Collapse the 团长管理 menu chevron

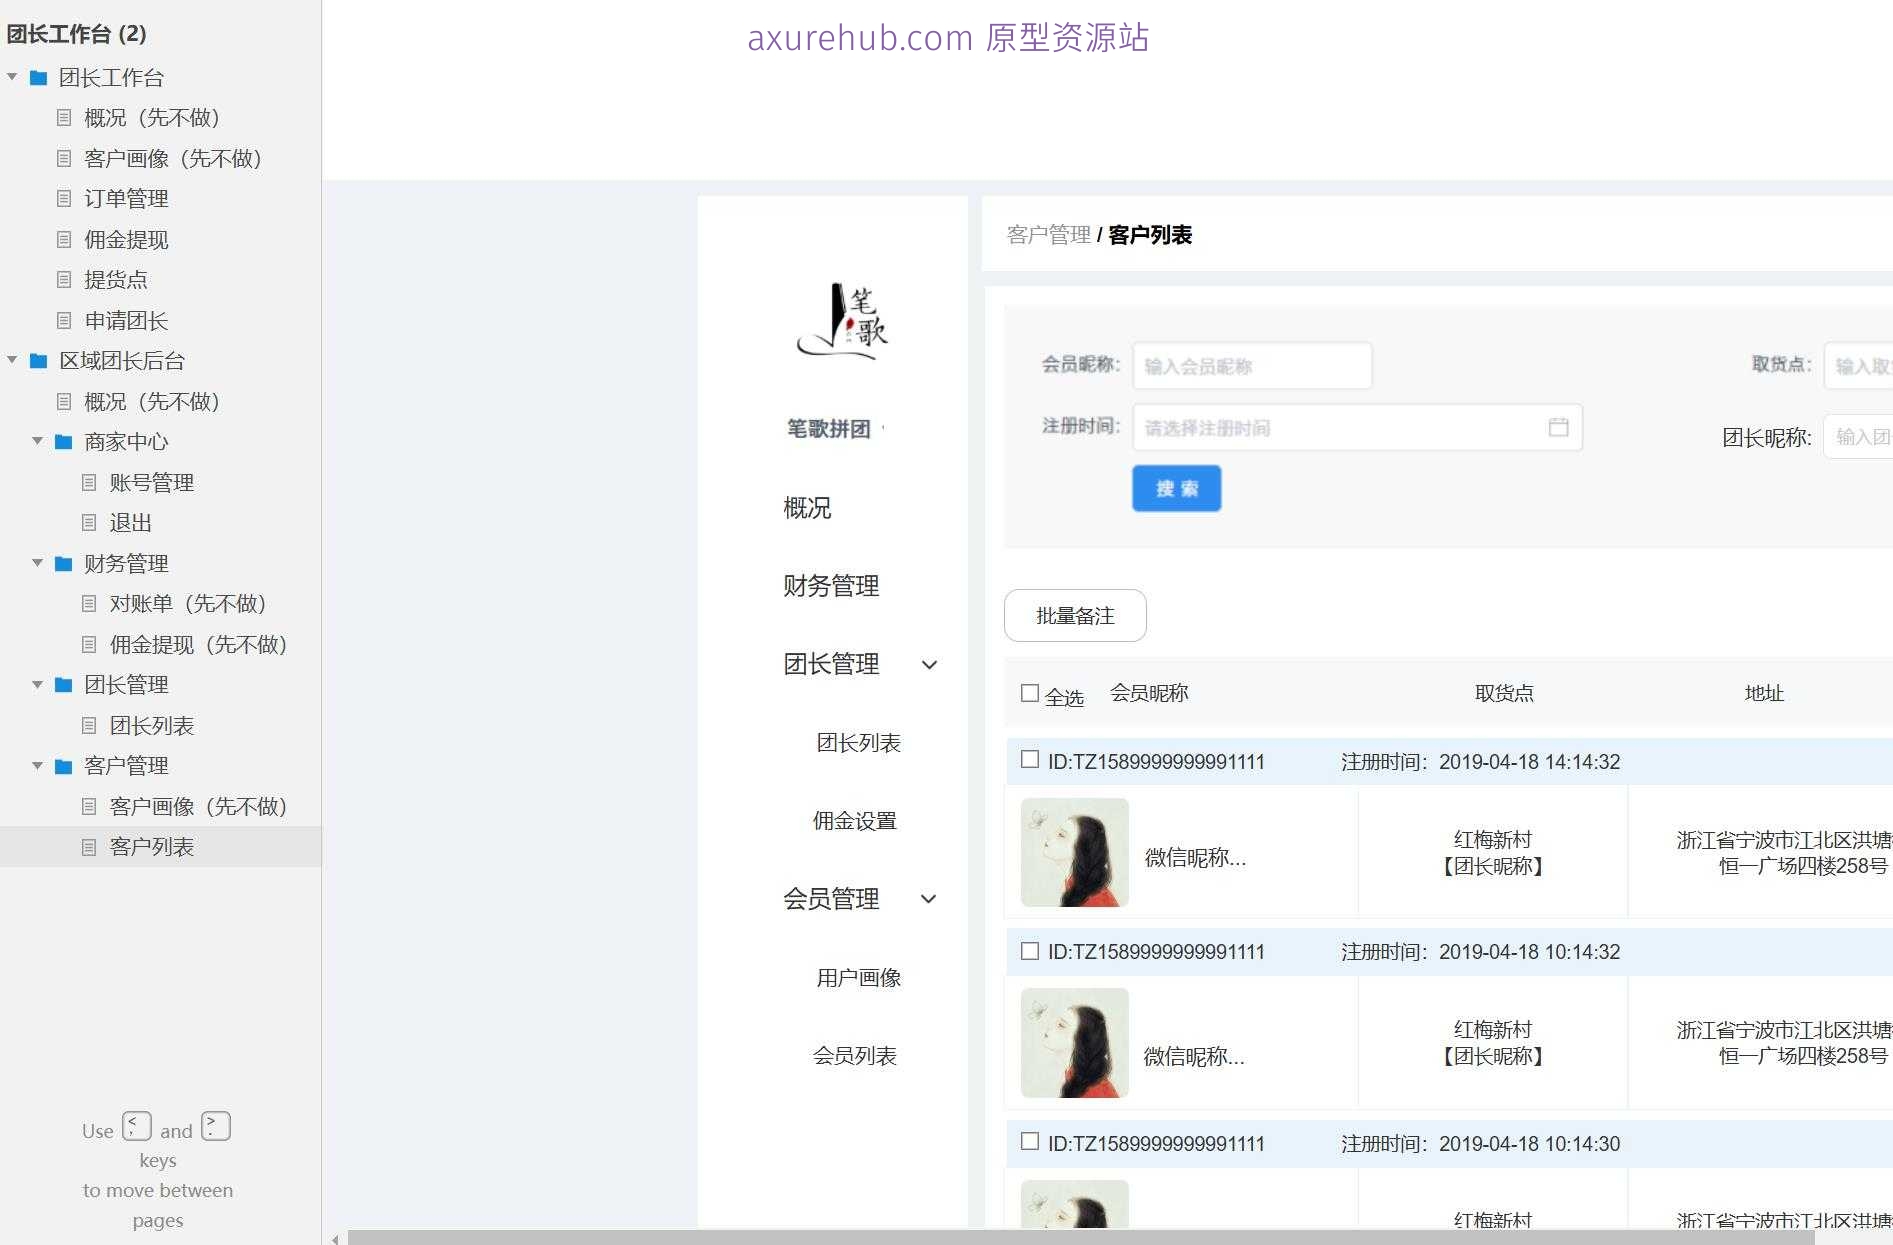coord(929,665)
